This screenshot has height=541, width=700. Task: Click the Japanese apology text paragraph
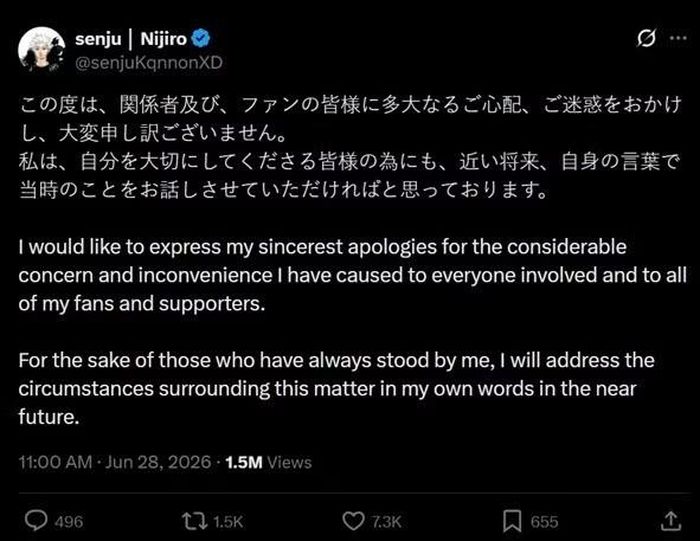click(x=350, y=147)
